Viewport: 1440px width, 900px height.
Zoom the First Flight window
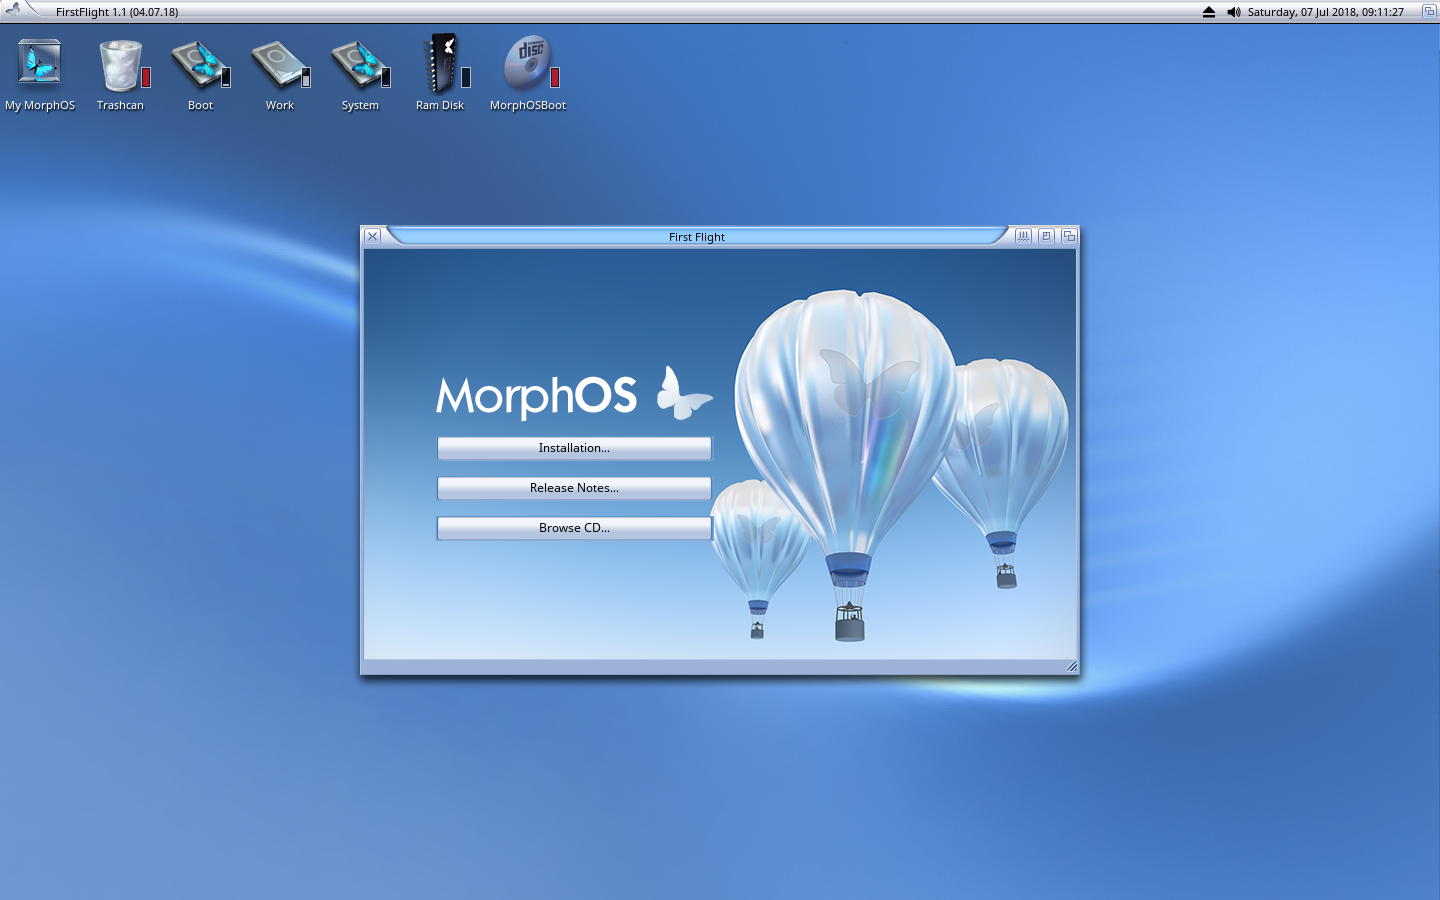coord(1046,236)
